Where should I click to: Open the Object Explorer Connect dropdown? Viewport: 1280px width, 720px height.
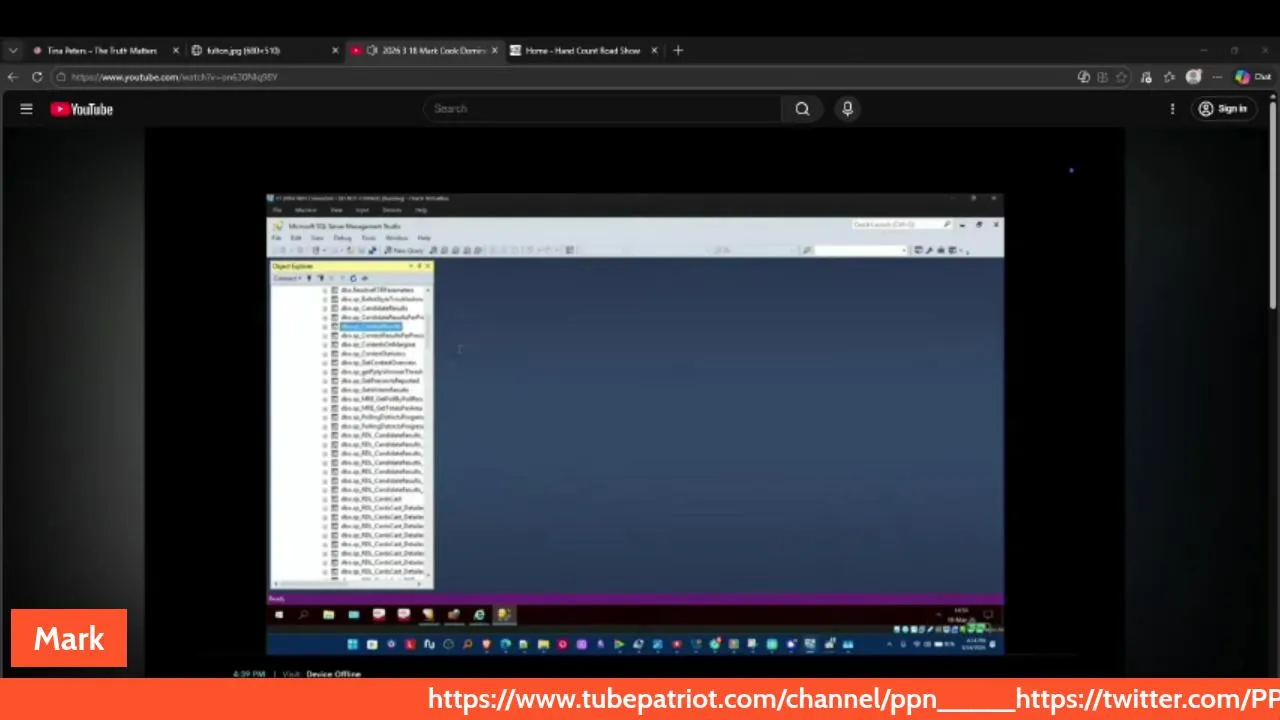click(x=287, y=278)
